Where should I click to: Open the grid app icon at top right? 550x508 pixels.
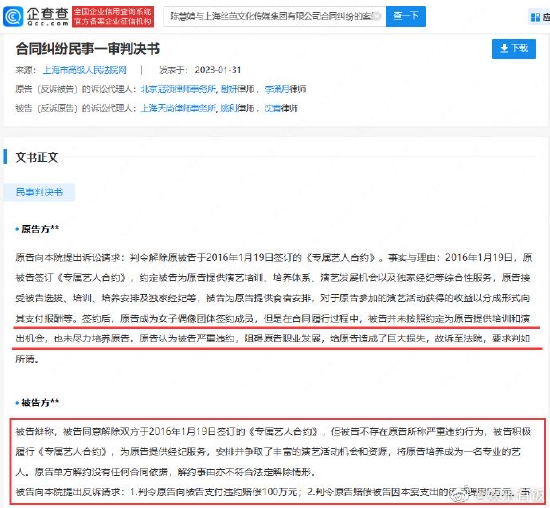click(x=535, y=17)
